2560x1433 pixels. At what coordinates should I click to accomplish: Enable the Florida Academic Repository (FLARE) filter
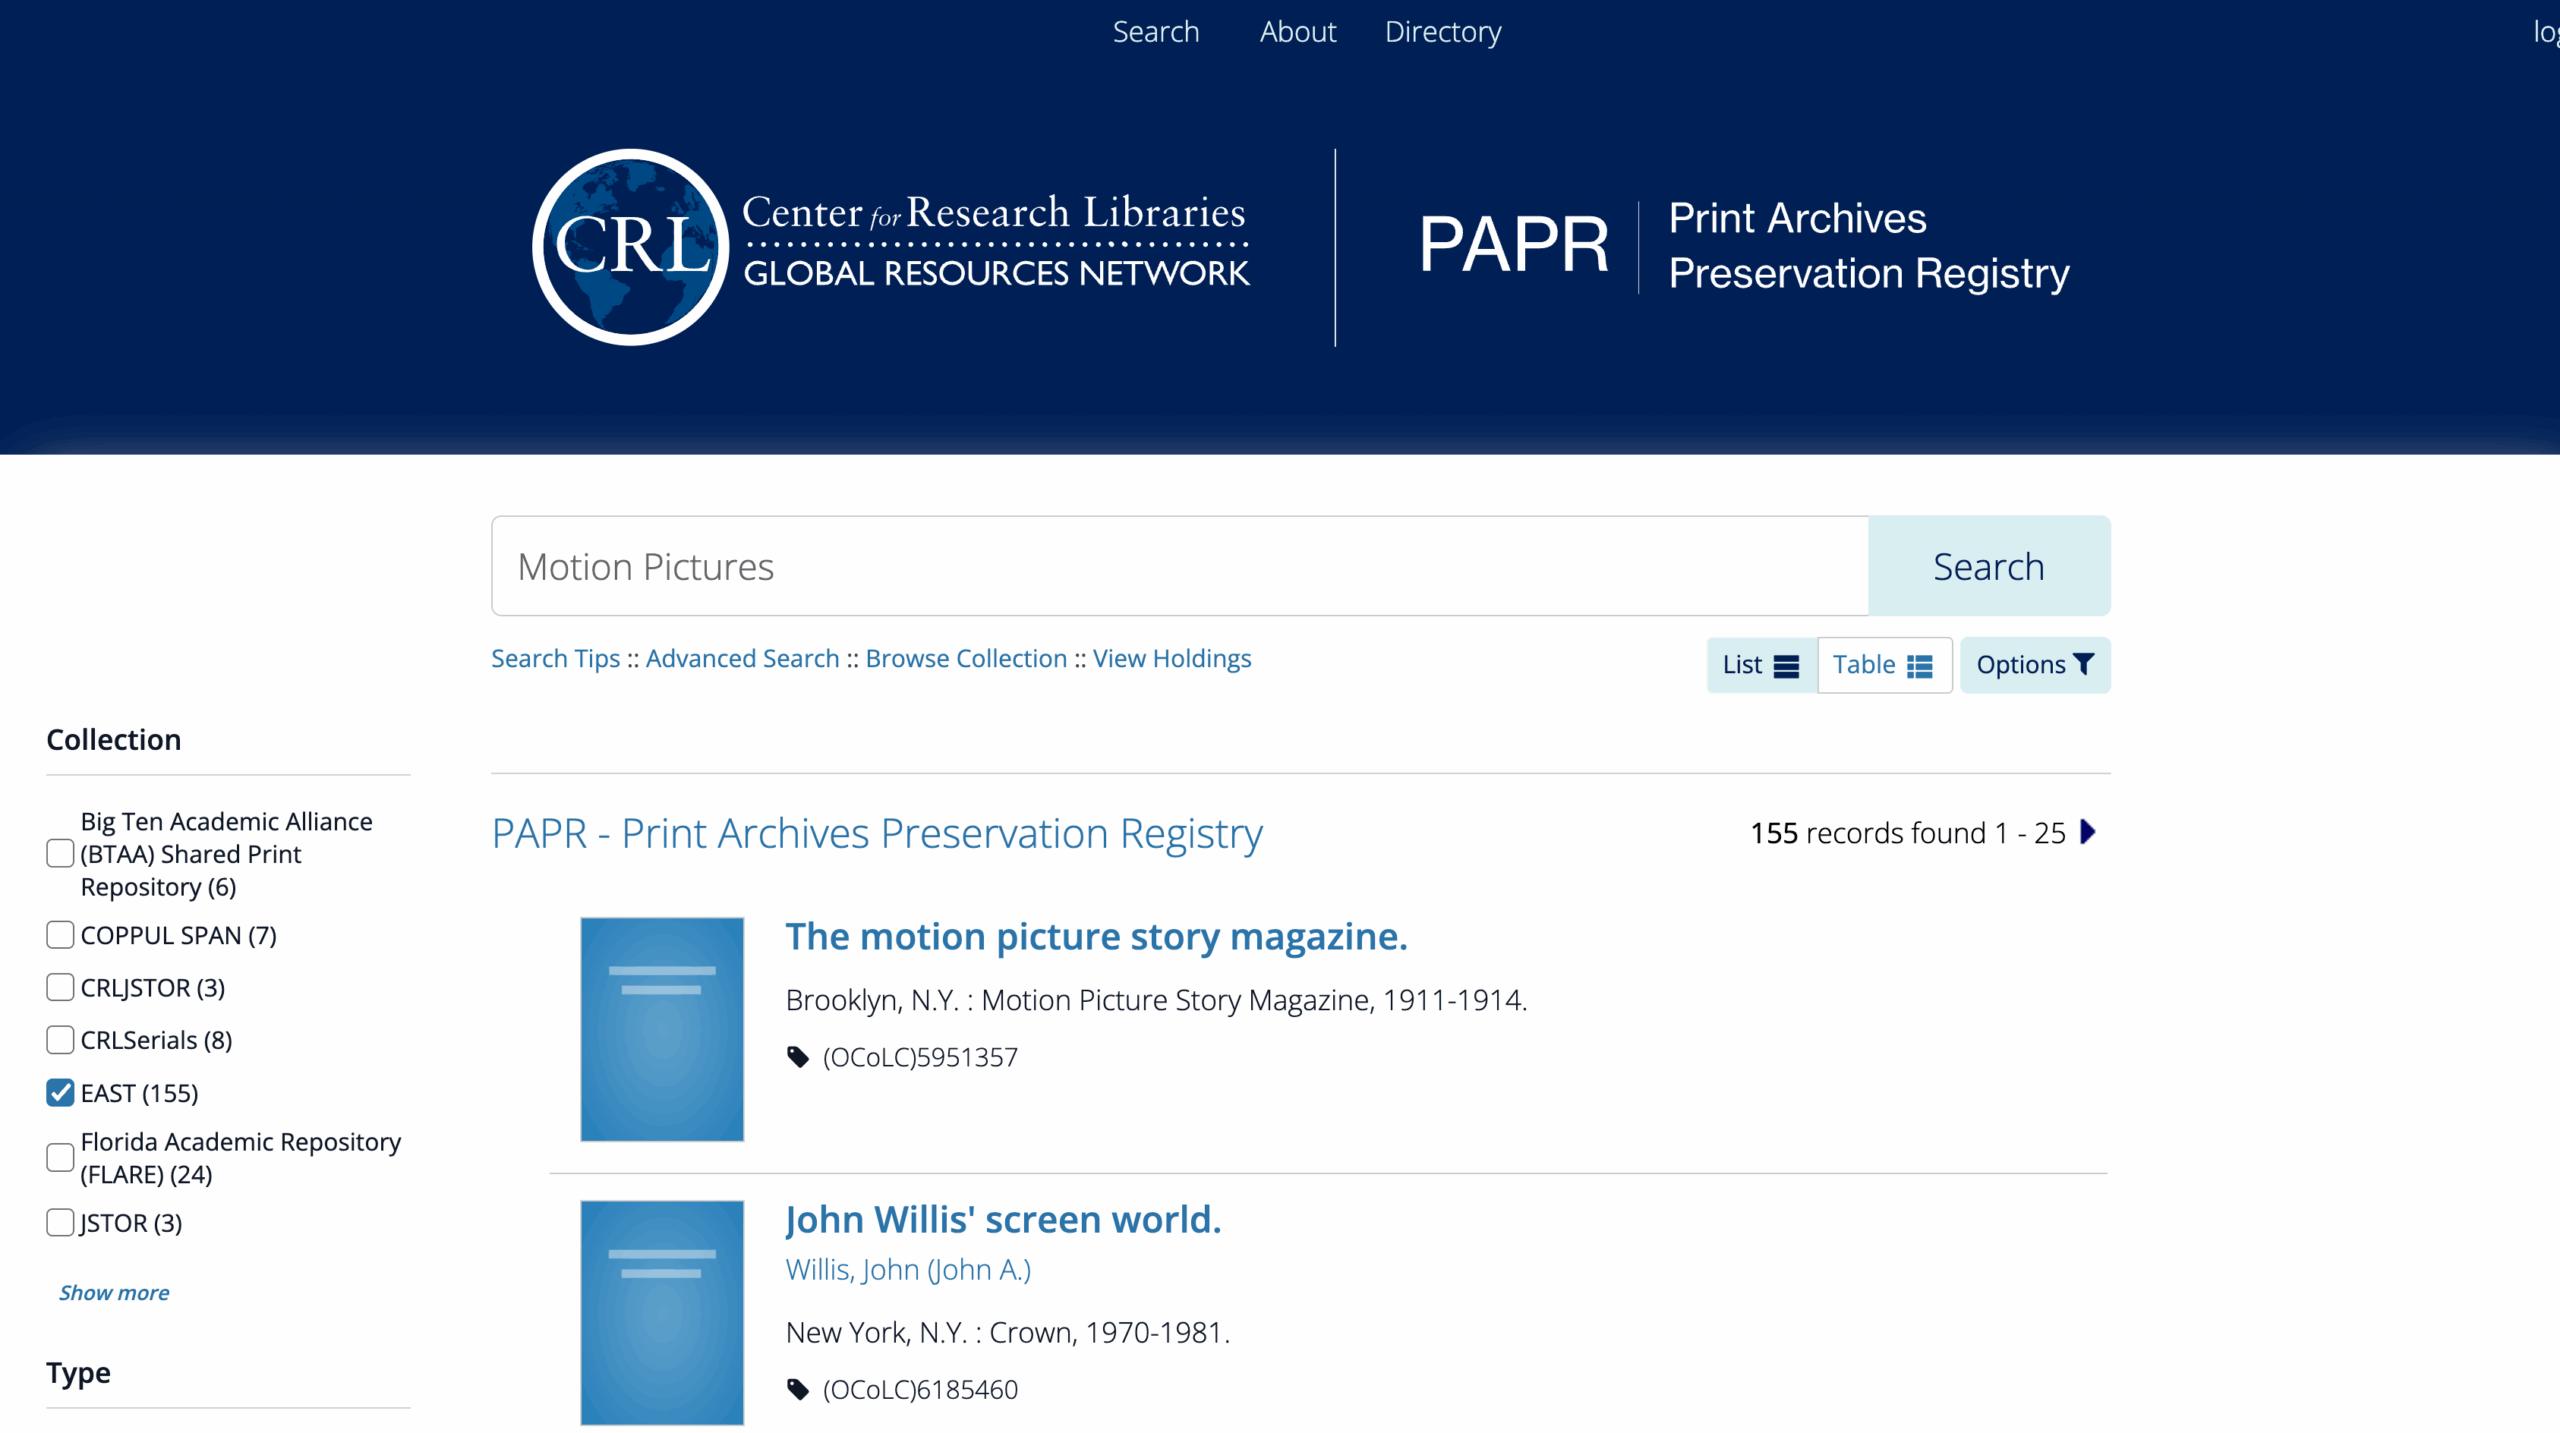click(60, 1158)
